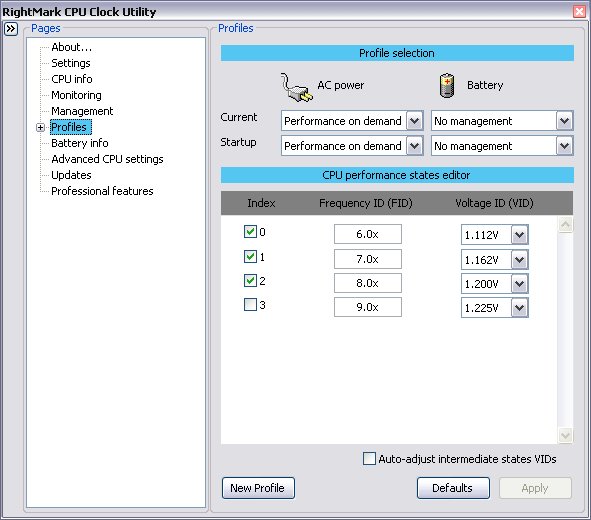Click the Battery icon
The height and width of the screenshot is (520, 591).
click(447, 86)
